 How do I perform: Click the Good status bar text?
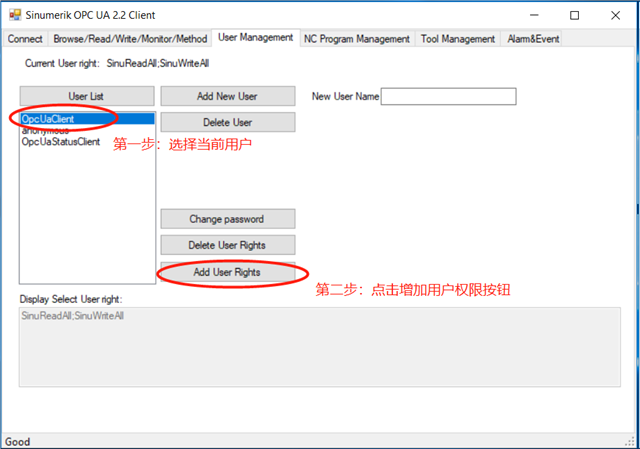[x=18, y=442]
